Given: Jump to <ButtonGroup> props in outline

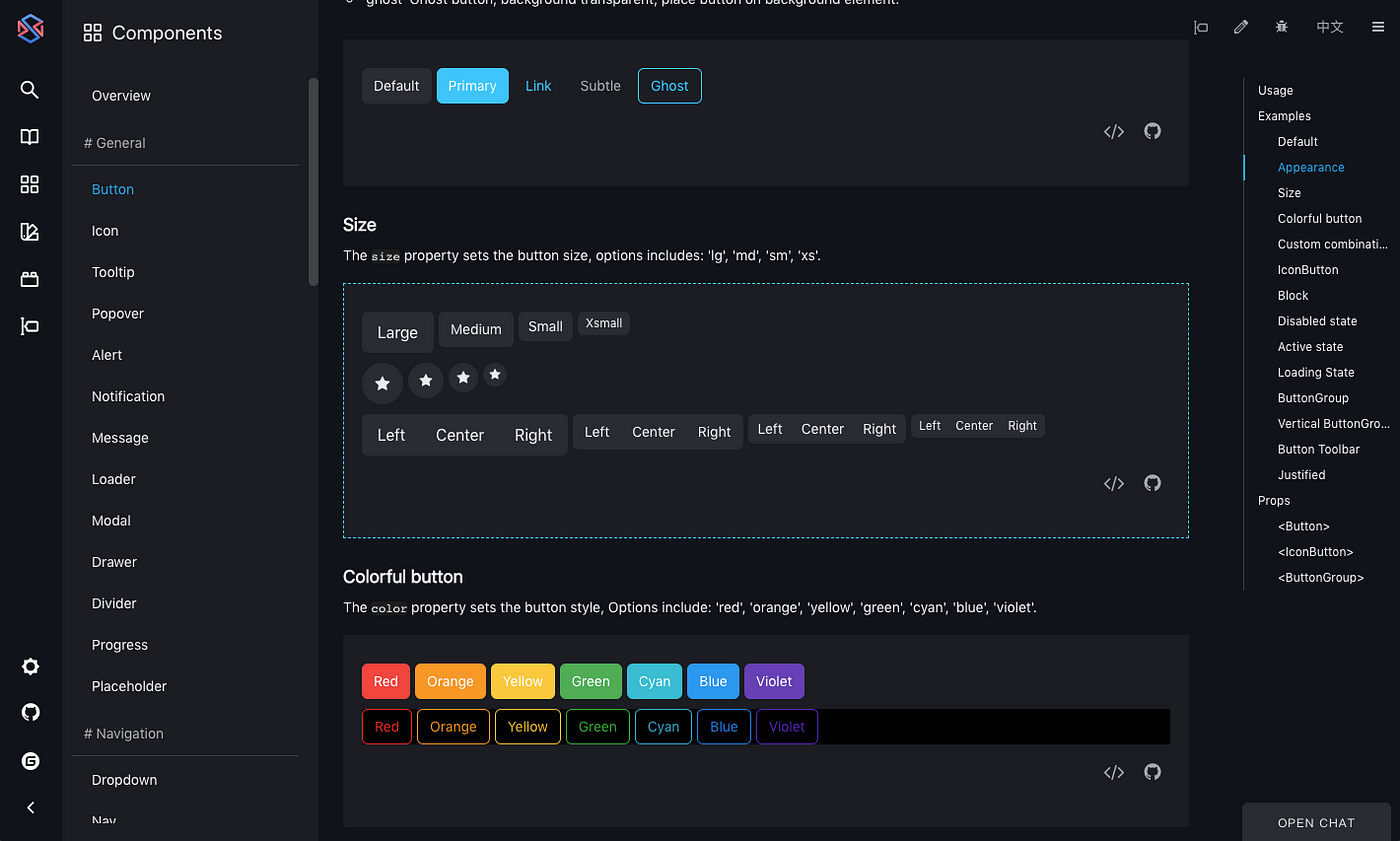Looking at the screenshot, I should click(x=1320, y=577).
